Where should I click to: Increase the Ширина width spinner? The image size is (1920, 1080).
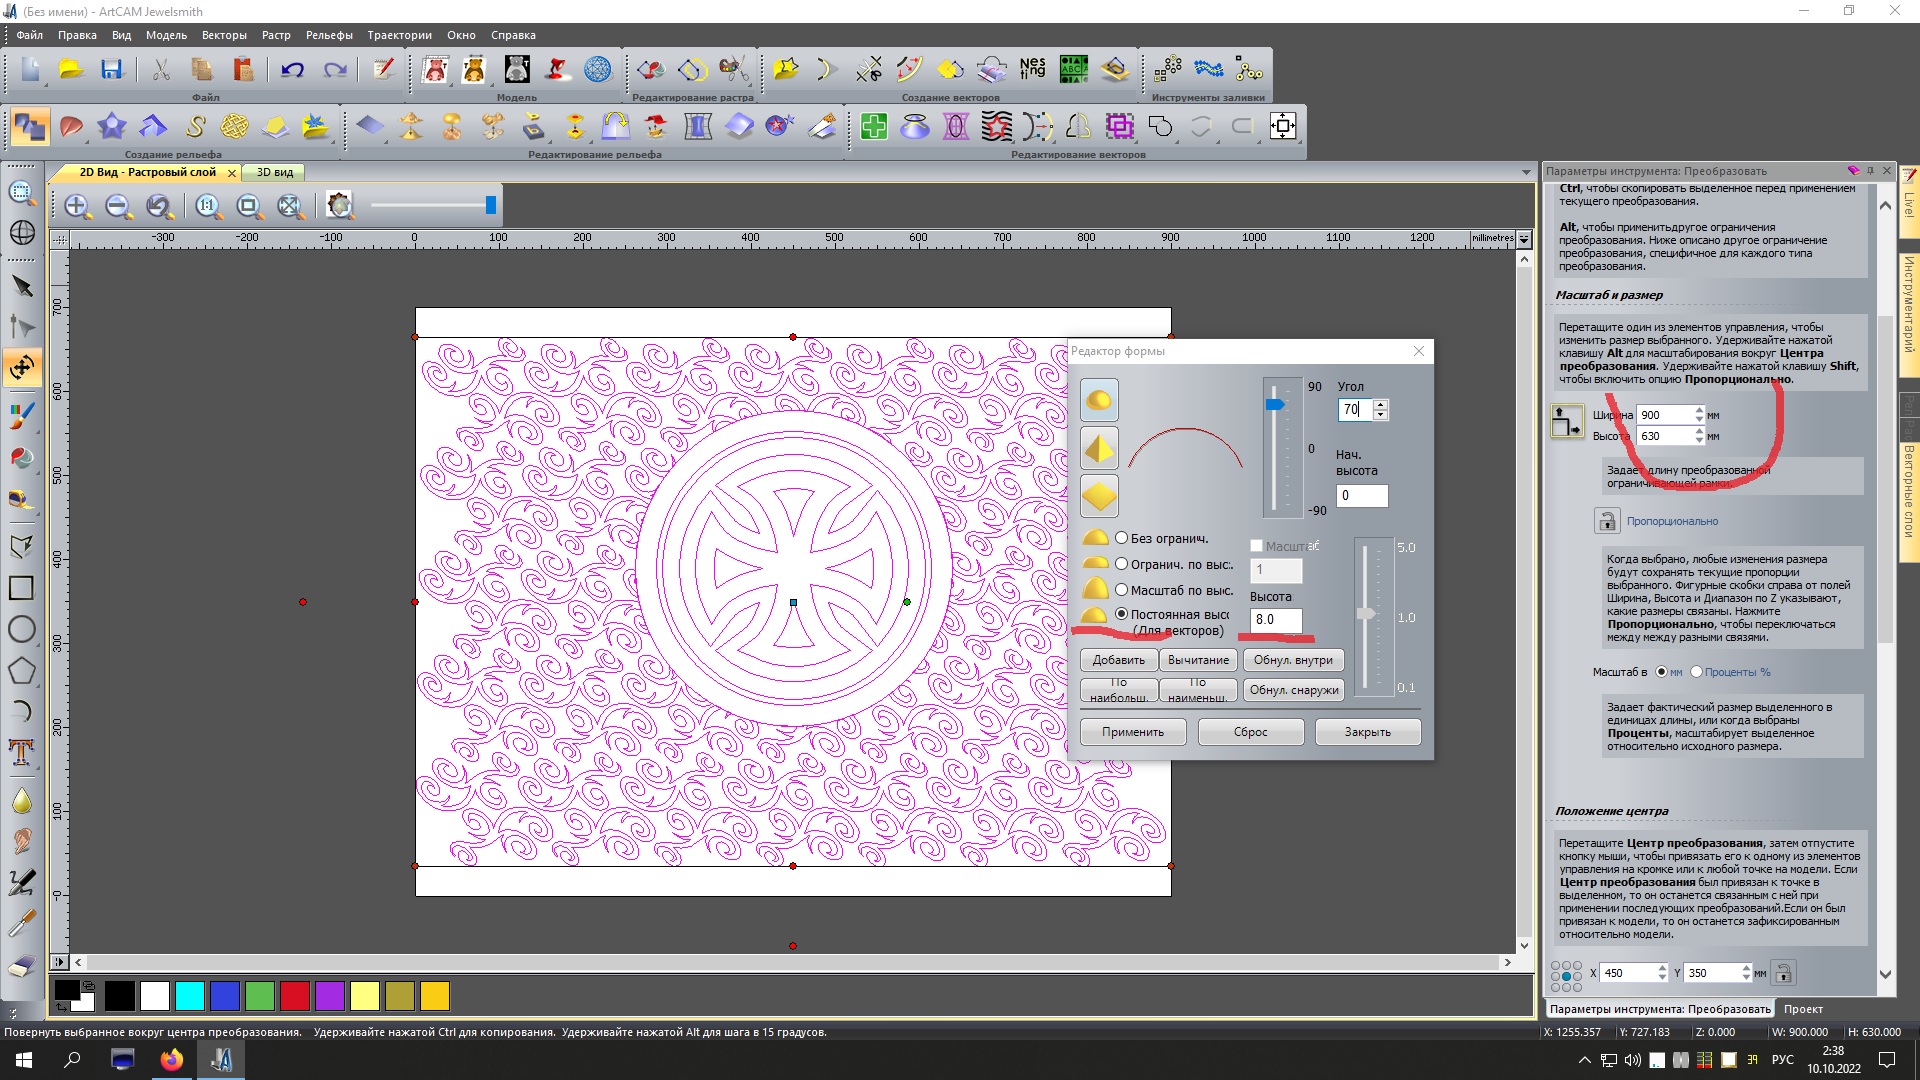coord(1699,410)
